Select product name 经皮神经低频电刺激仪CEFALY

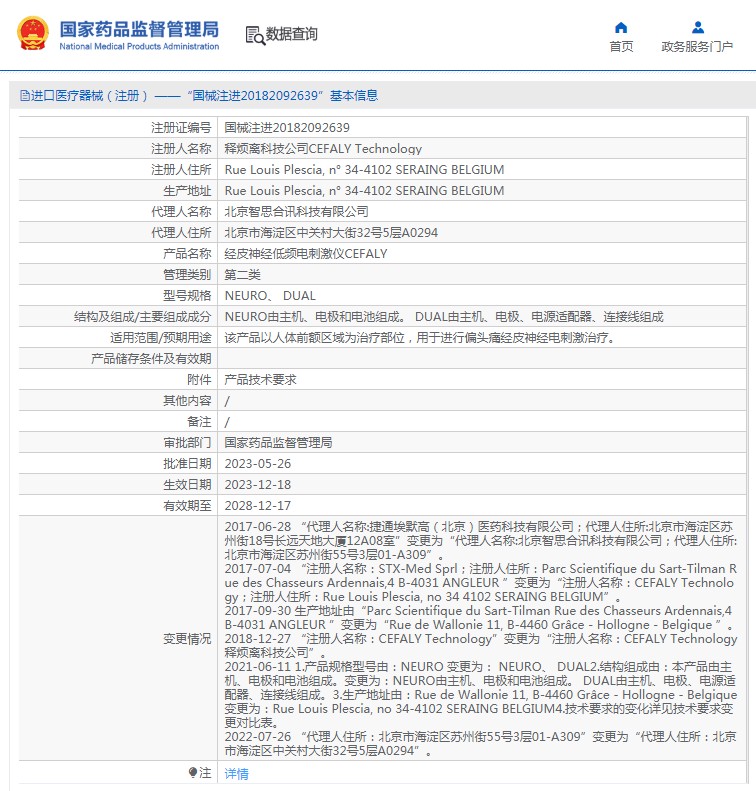(x=306, y=254)
